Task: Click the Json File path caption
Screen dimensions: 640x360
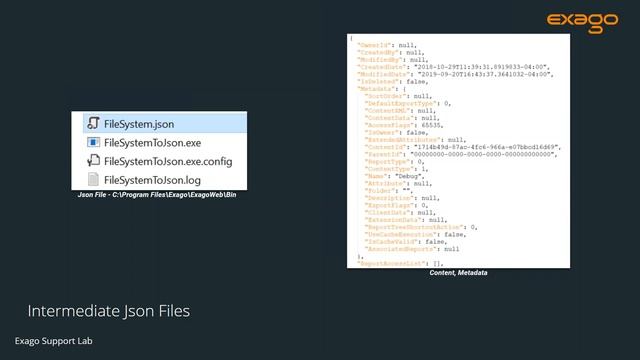Action: pos(157,195)
